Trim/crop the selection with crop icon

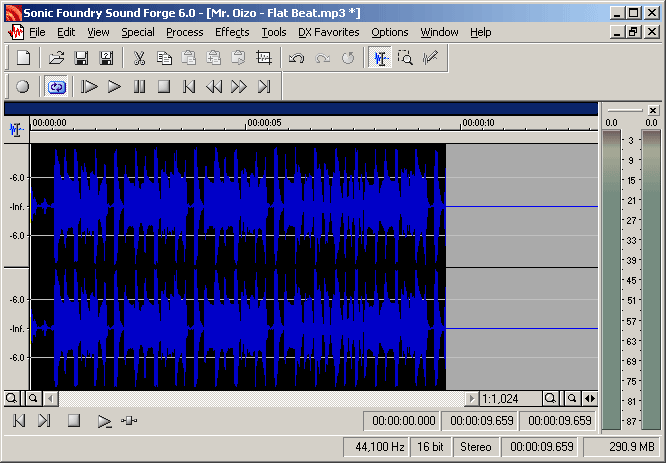[264, 58]
